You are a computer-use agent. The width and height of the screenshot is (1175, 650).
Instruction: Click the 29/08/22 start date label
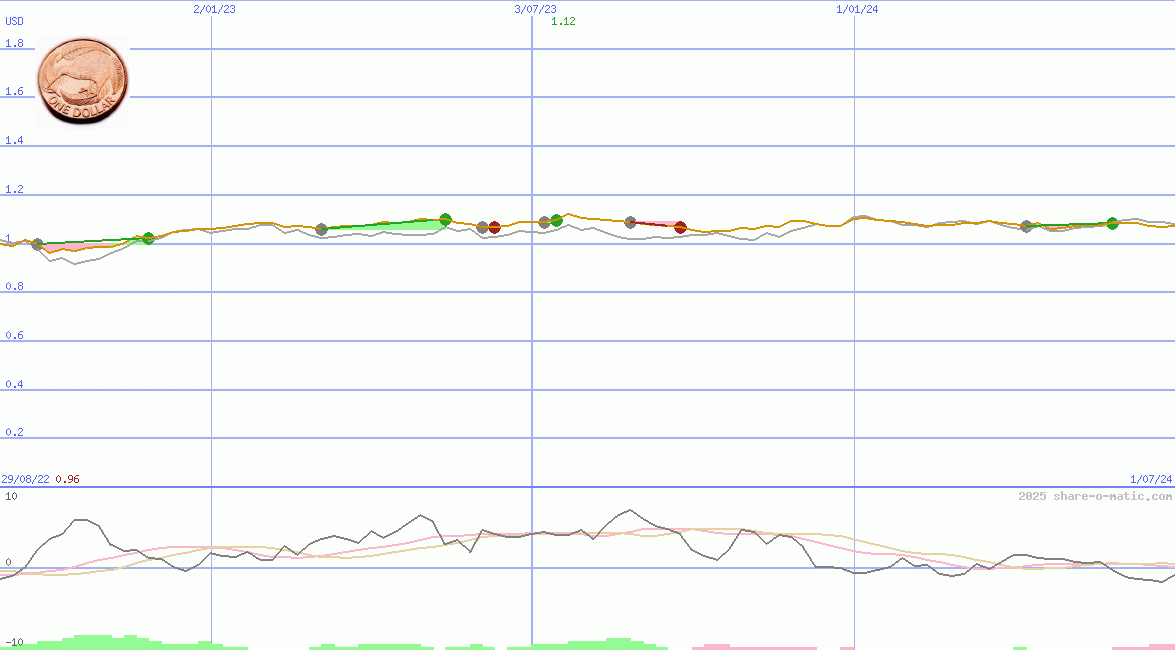(x=25, y=479)
